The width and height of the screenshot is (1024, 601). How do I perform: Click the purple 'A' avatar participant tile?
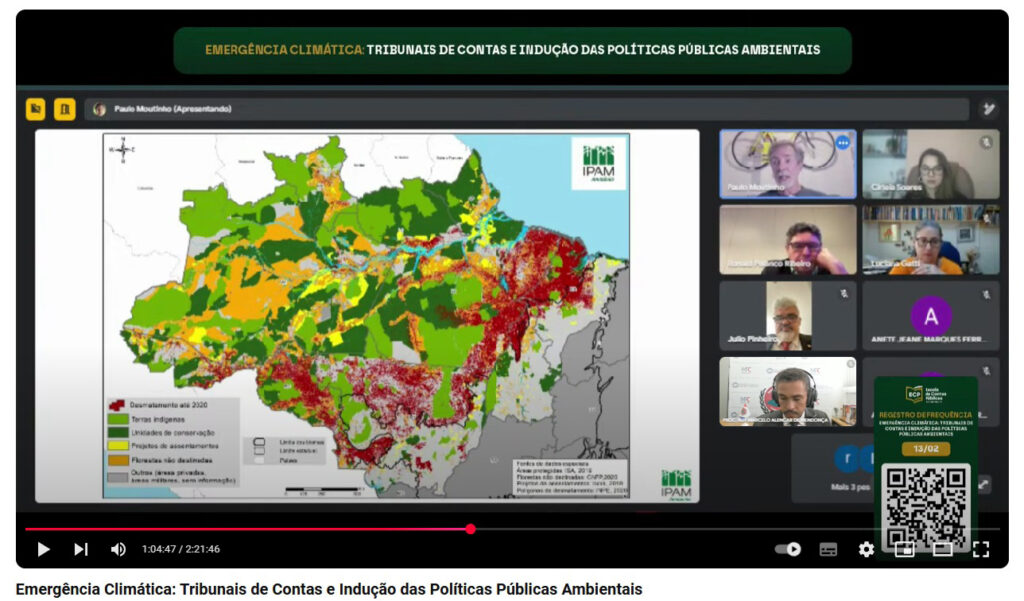coord(931,316)
